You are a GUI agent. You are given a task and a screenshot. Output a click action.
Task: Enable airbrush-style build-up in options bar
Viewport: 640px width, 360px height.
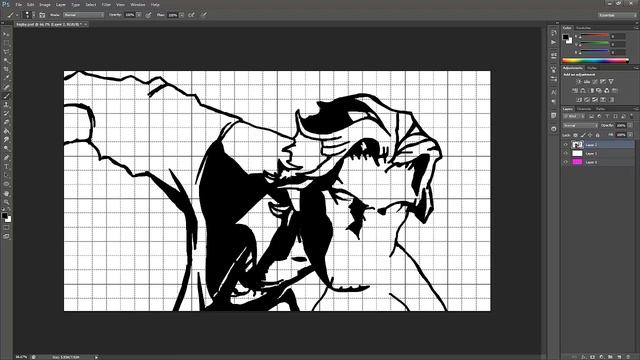coord(191,15)
